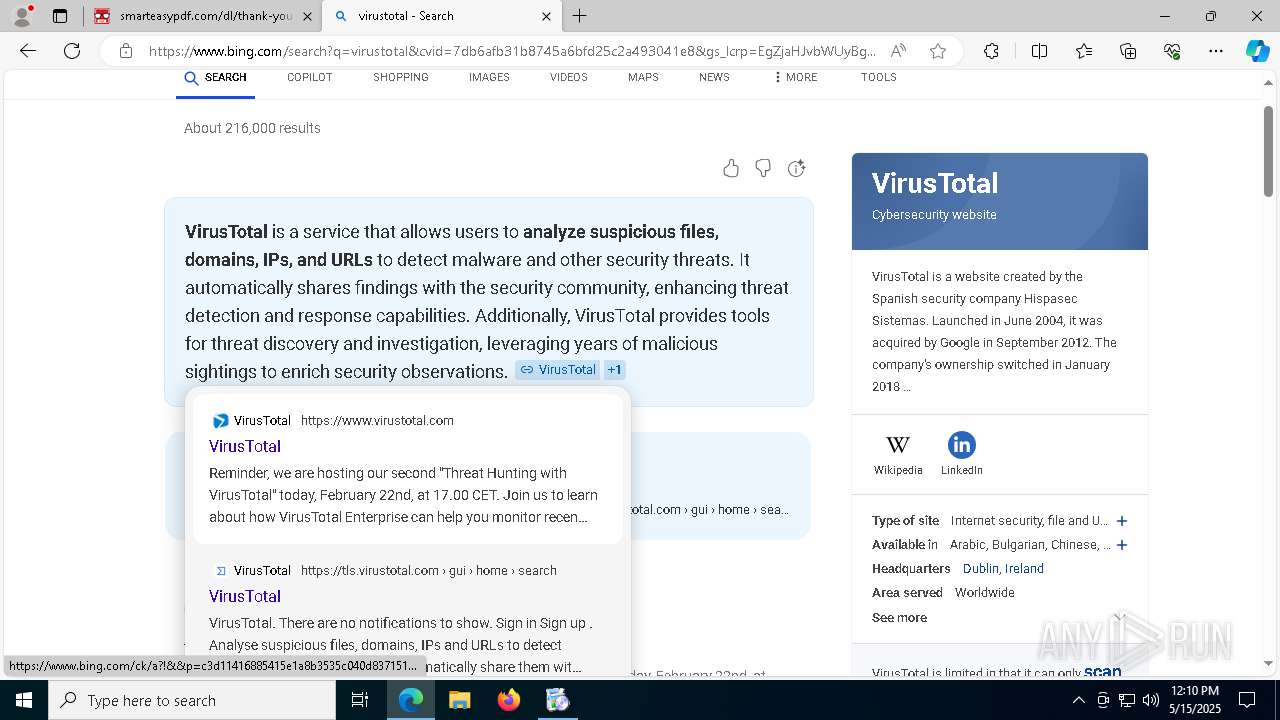
Task: Open the Wikipedia link icon
Action: coord(898,454)
